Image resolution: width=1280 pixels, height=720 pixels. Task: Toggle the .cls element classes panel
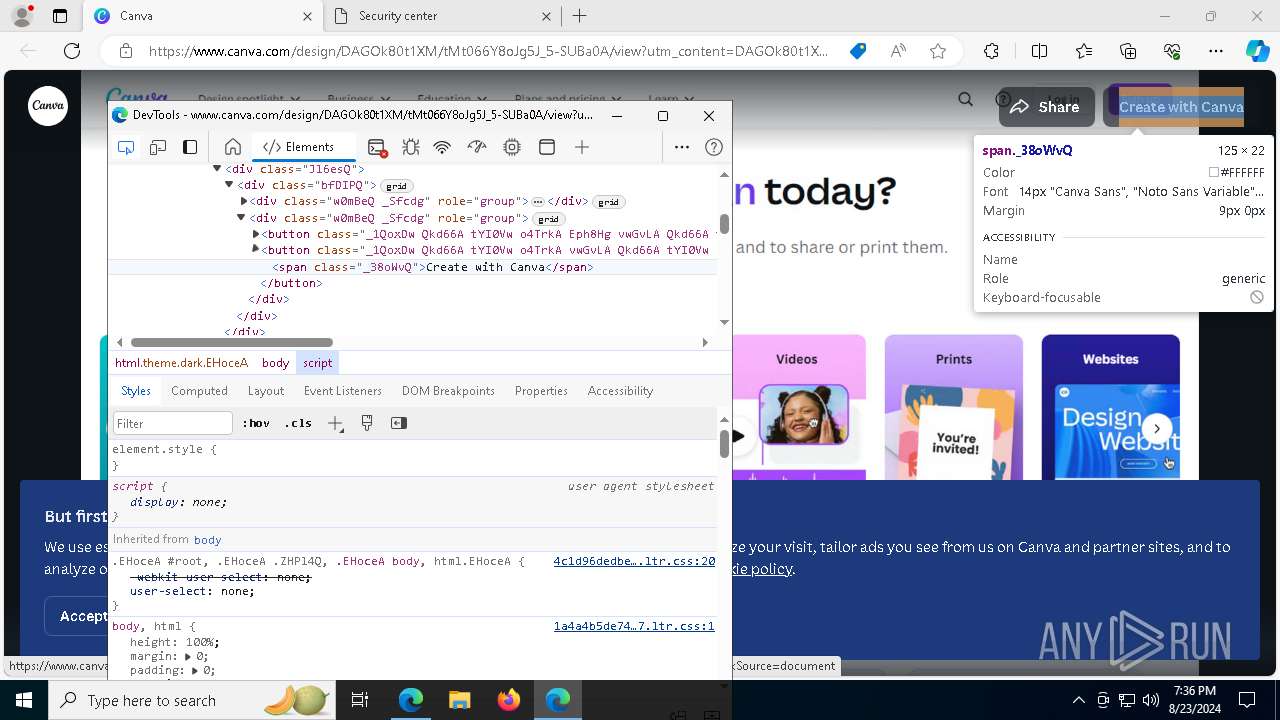298,423
